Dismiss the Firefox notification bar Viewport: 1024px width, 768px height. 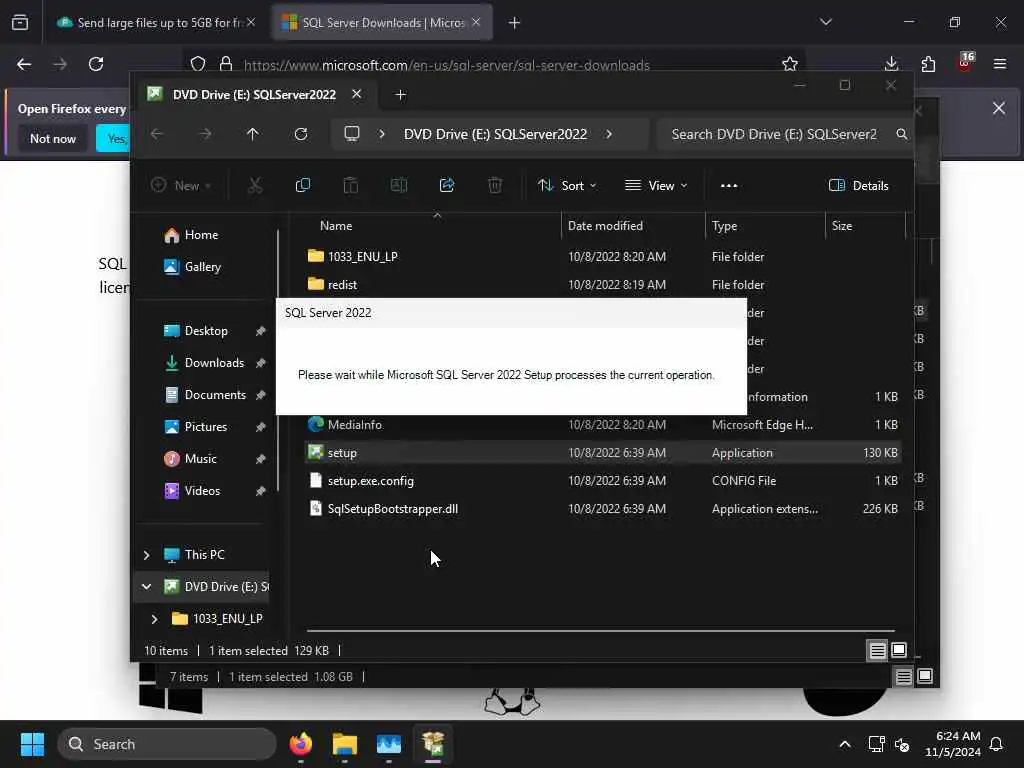pyautogui.click(x=999, y=108)
